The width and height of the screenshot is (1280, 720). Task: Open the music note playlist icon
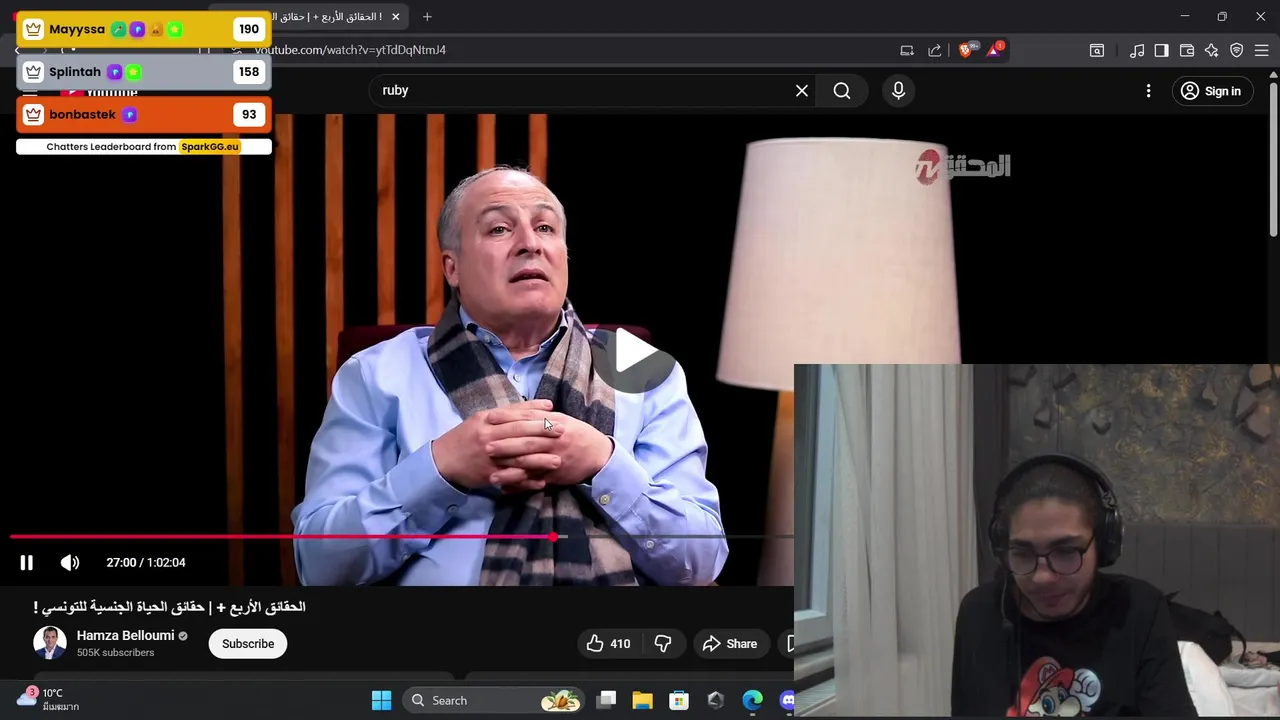[x=1137, y=50]
